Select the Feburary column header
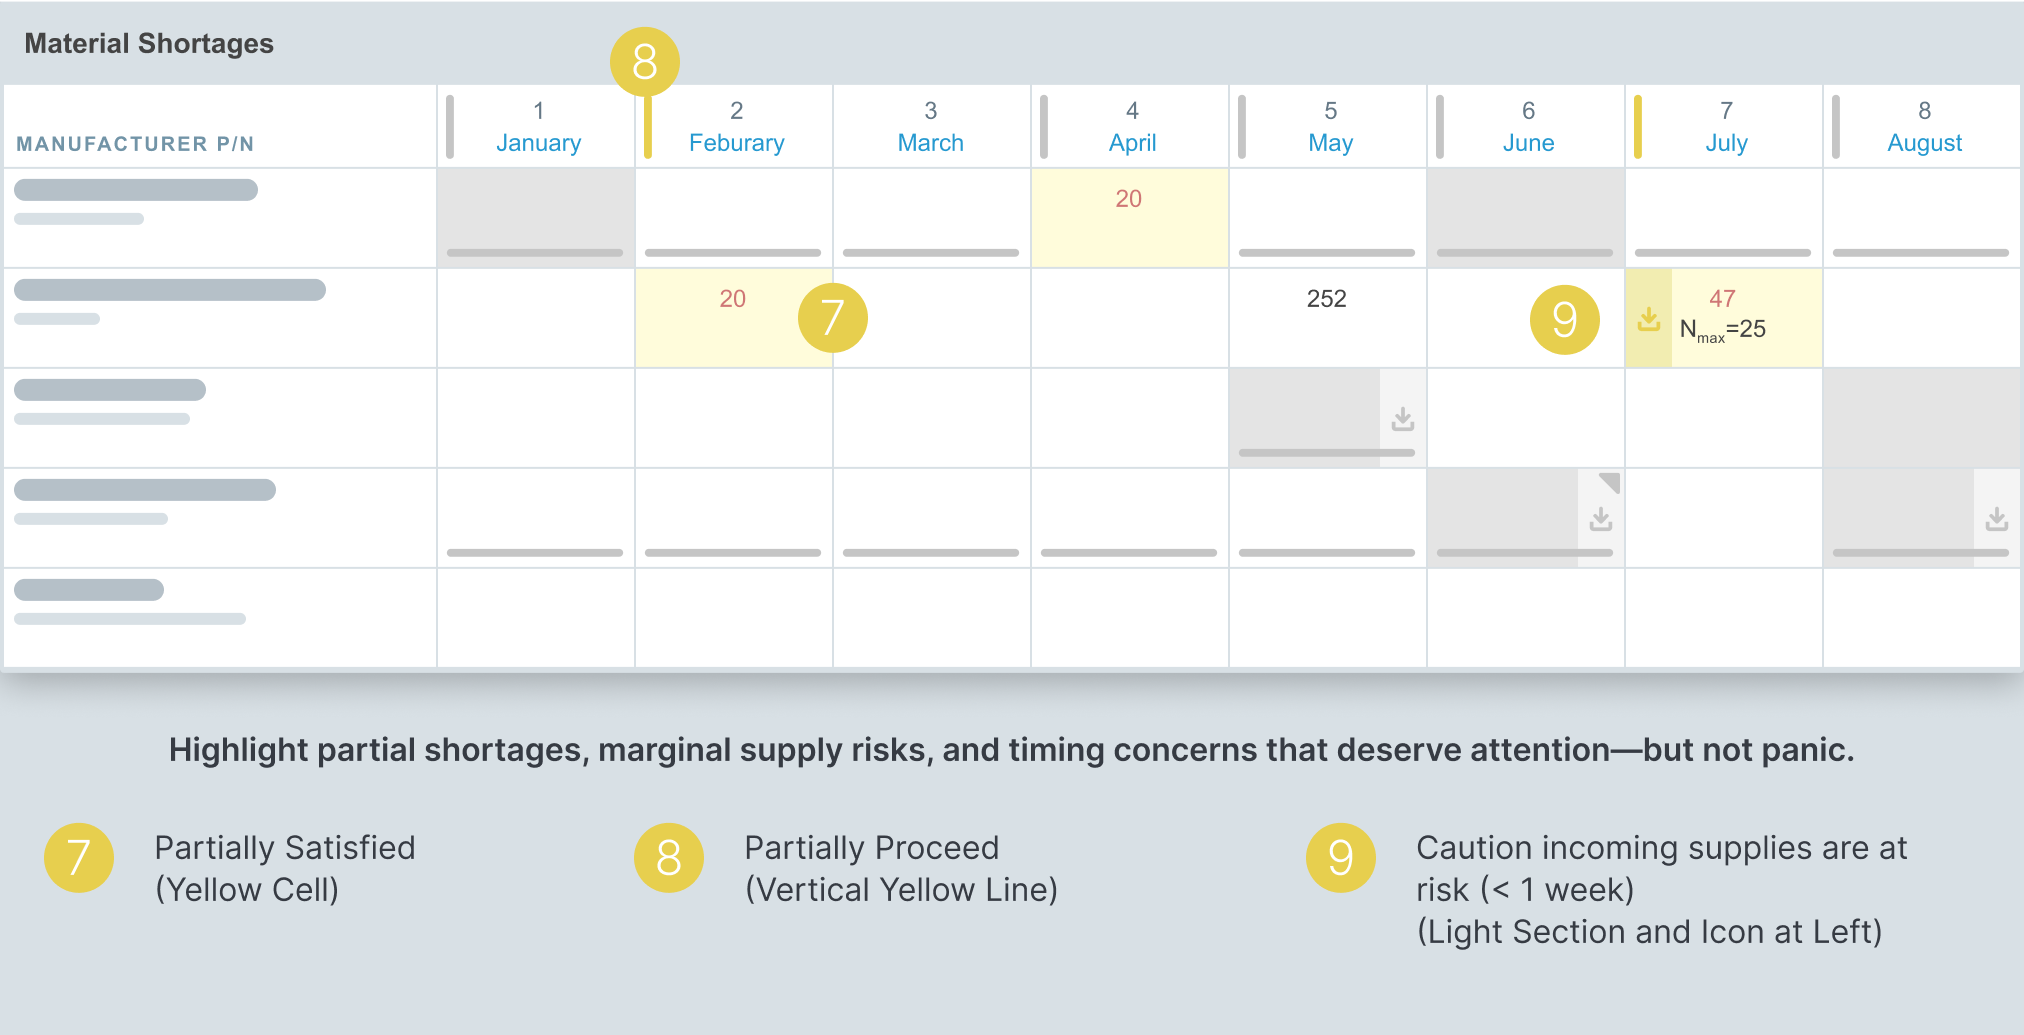Screen dimensions: 2024x1035 click(x=736, y=127)
